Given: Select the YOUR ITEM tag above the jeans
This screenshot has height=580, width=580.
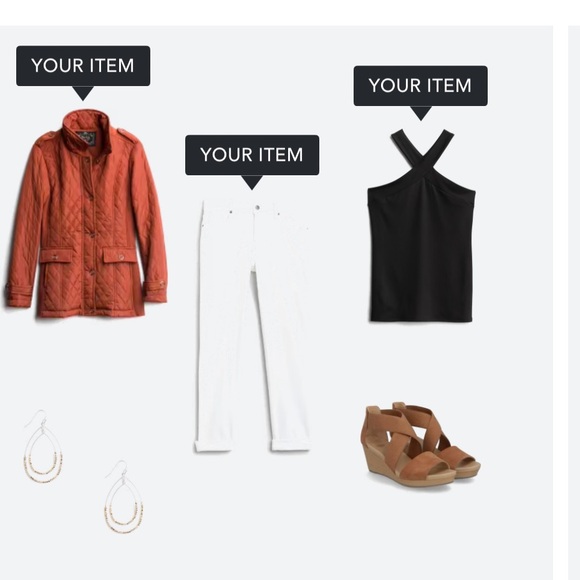Looking at the screenshot, I should point(252,155).
